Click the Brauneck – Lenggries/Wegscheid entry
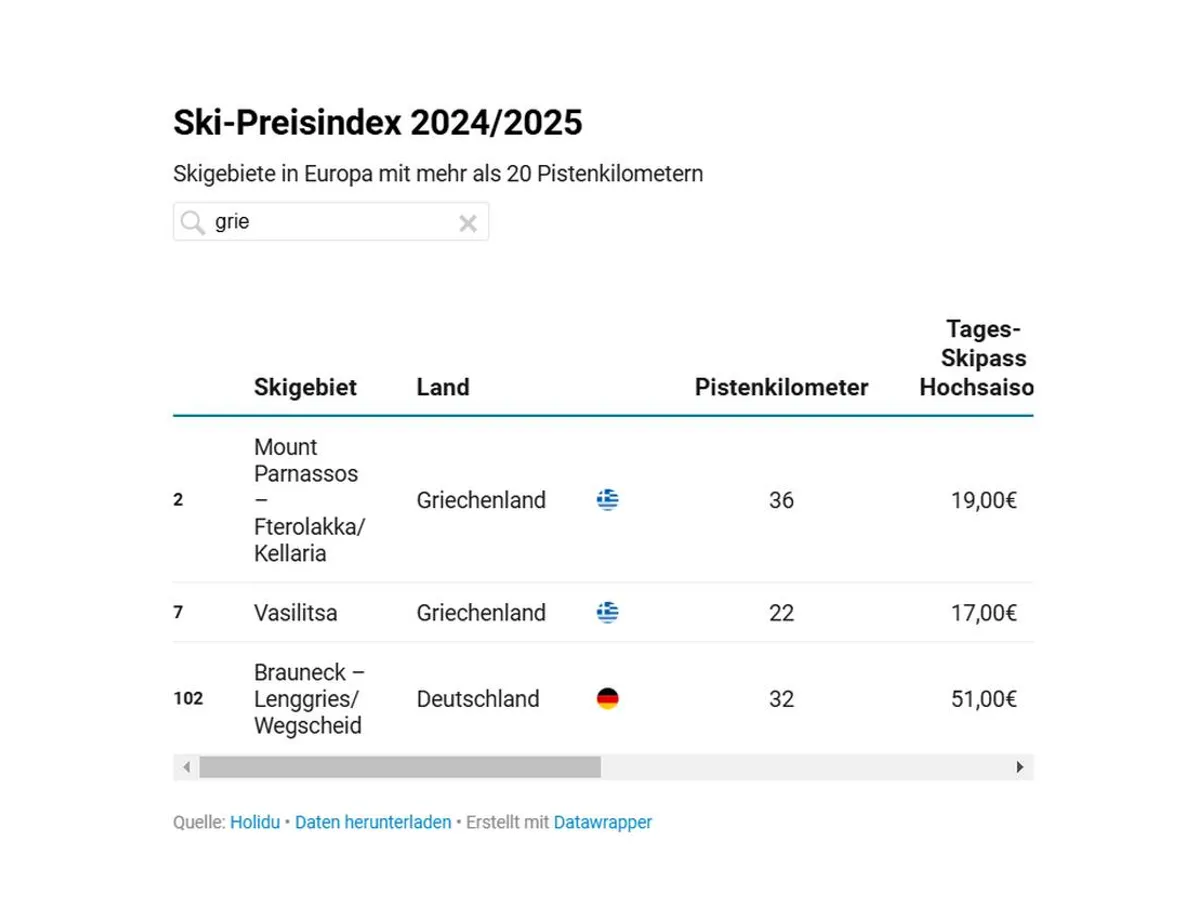 pos(308,699)
